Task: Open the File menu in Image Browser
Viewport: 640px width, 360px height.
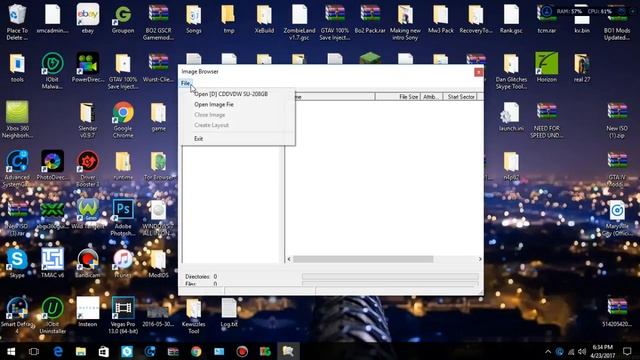Action: (185, 84)
